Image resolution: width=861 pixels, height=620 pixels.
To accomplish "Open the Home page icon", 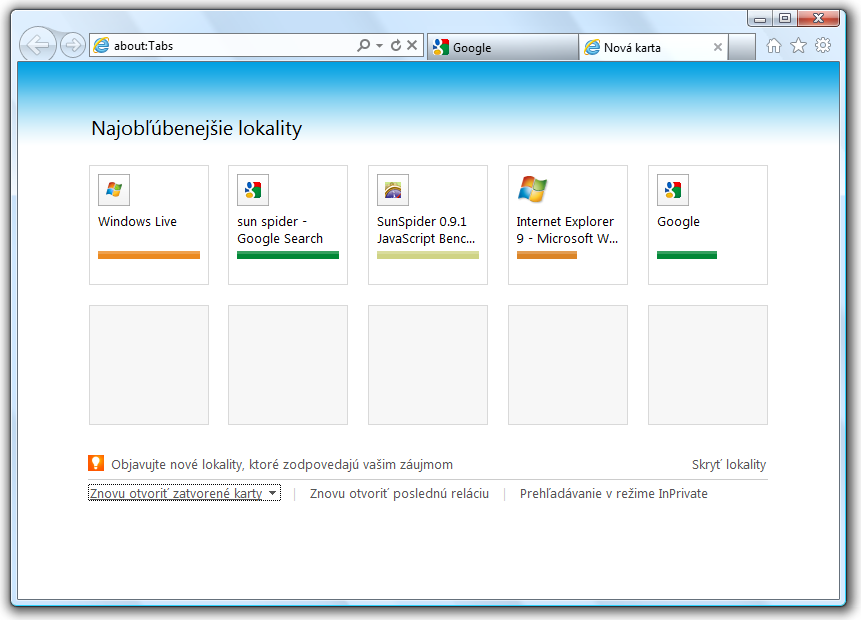I will click(x=774, y=46).
